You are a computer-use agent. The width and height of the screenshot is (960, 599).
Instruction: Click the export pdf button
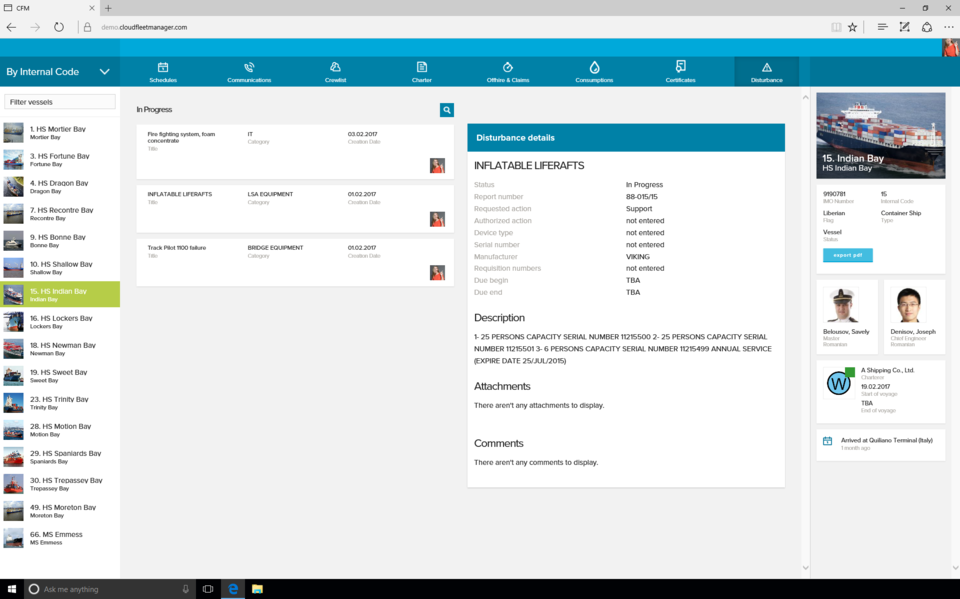[x=847, y=255]
